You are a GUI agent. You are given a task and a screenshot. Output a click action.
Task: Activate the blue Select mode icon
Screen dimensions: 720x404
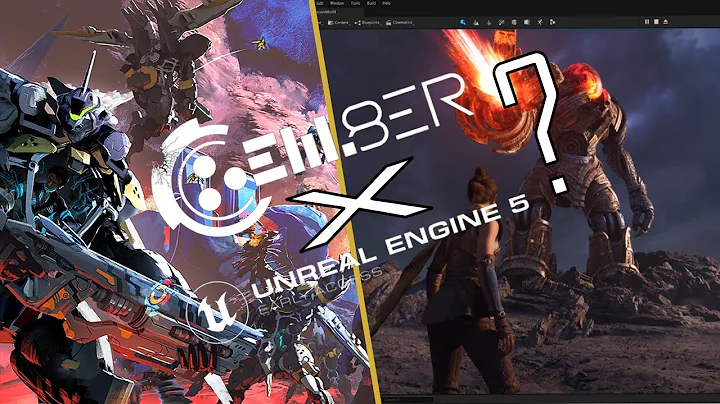point(463,22)
